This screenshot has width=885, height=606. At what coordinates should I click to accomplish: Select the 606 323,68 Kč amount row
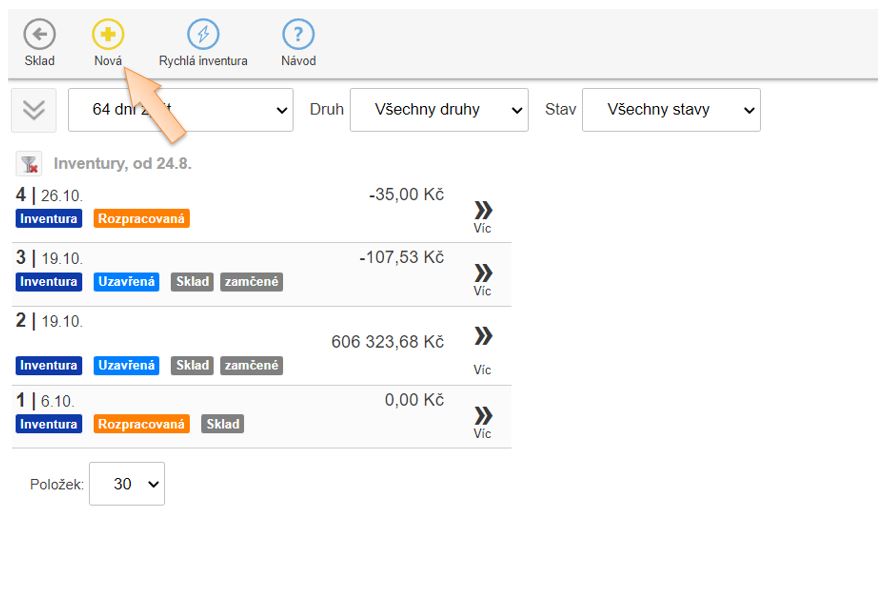387,342
